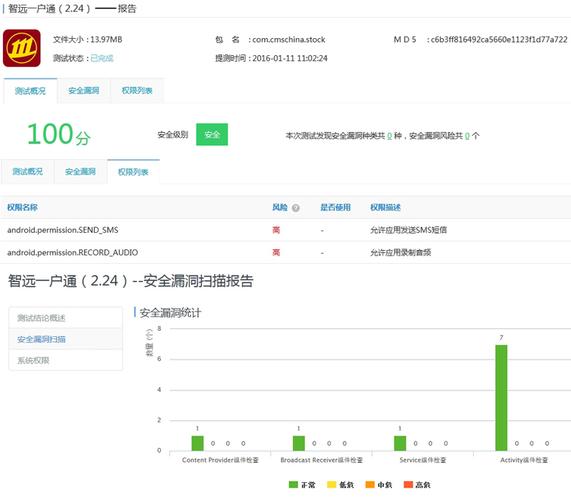Click the help icon next to 风险 column
Viewport: 571px width, 500px height.
[x=296, y=208]
